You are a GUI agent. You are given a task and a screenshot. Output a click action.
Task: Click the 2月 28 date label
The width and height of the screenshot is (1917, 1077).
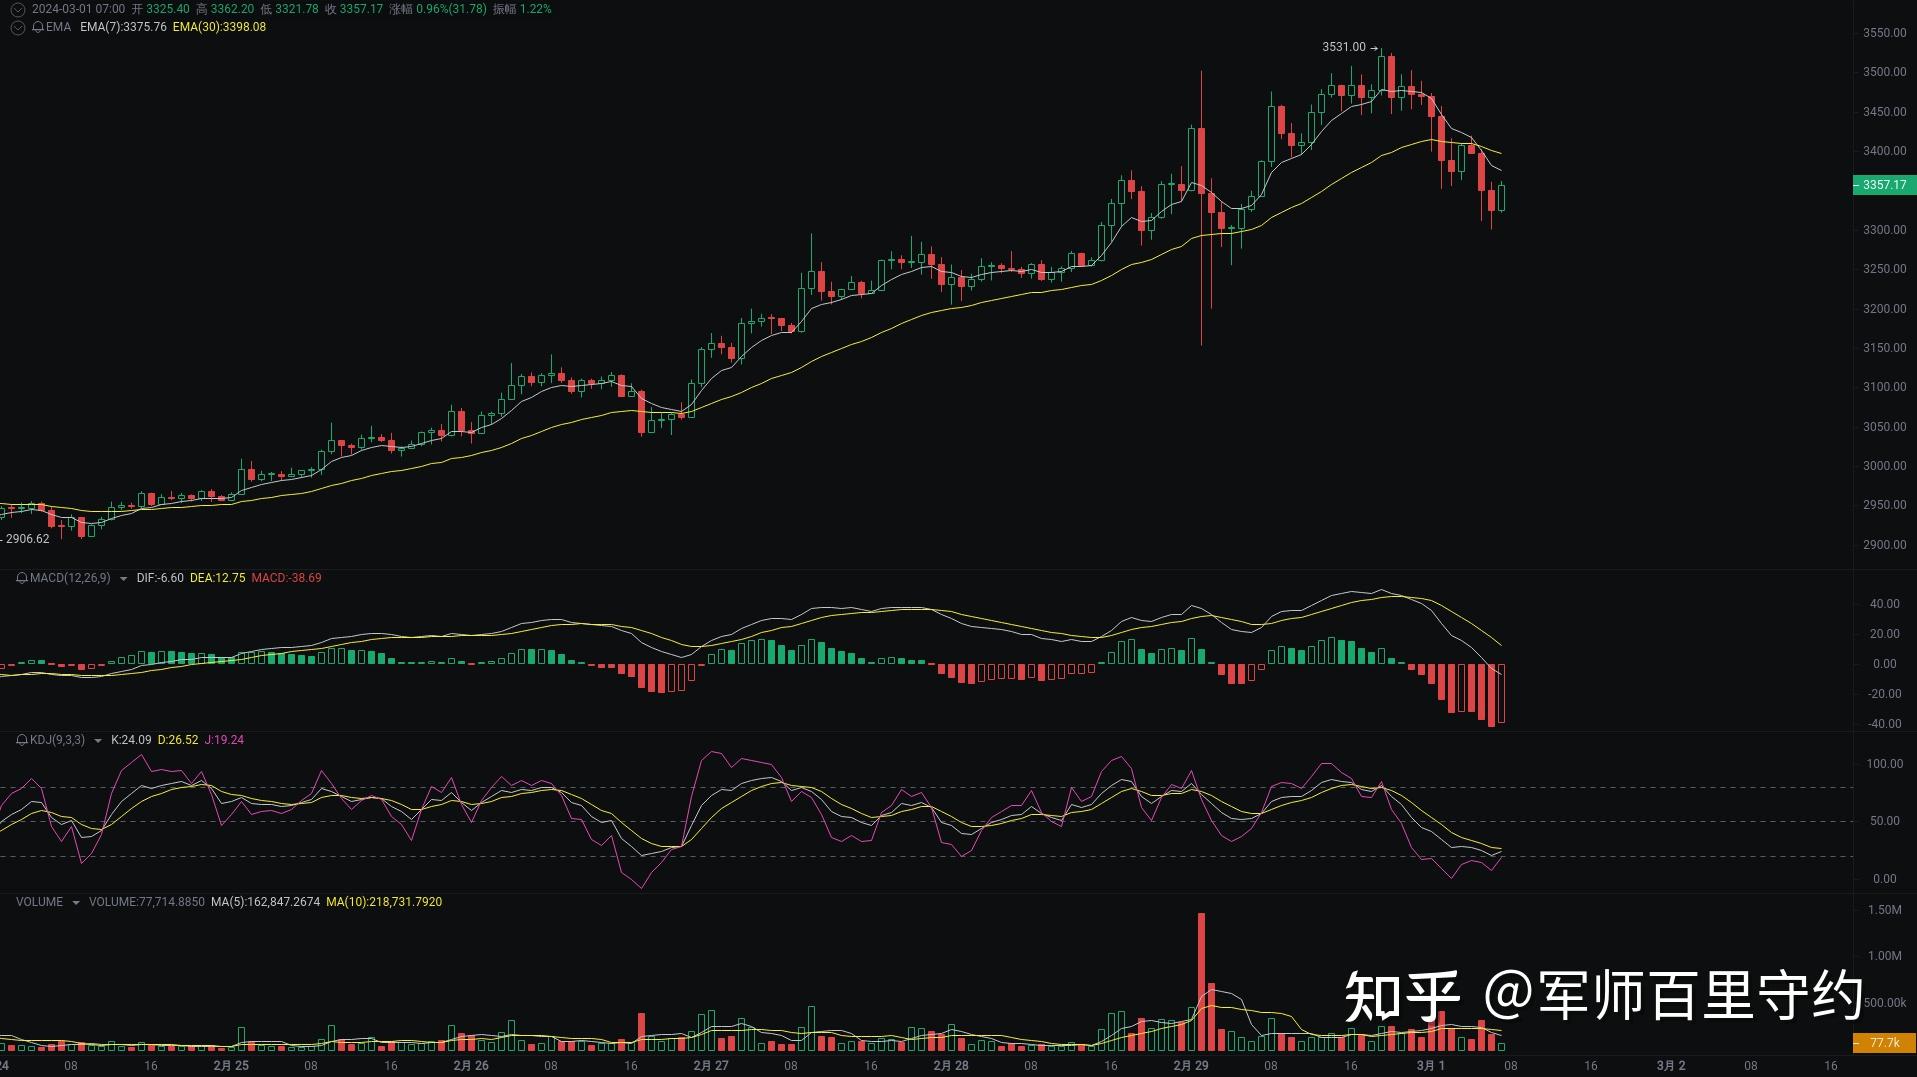951,1066
